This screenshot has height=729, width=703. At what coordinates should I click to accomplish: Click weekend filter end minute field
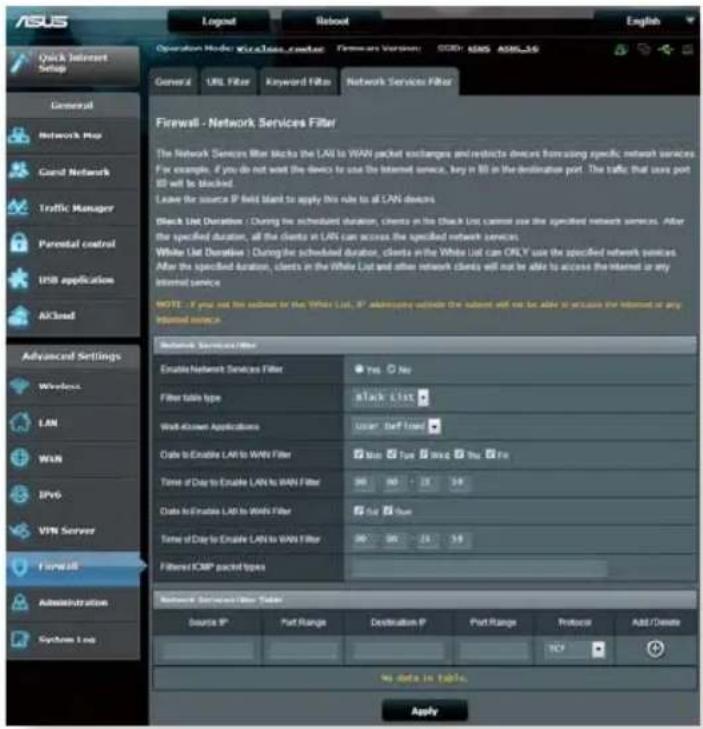[x=458, y=539]
